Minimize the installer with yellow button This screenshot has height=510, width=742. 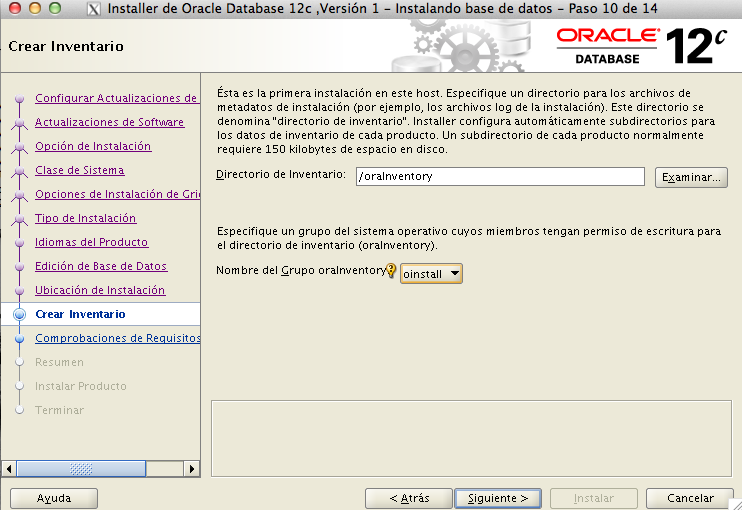pyautogui.click(x=35, y=8)
